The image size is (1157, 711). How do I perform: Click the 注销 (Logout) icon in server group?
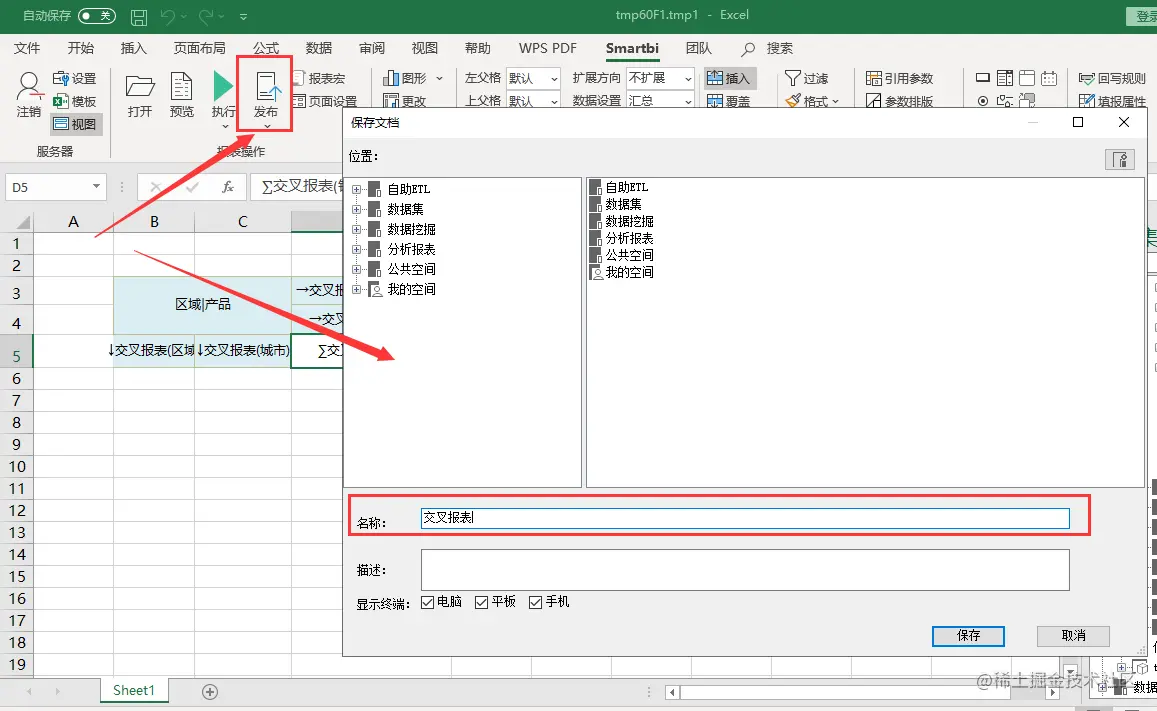coord(28,93)
